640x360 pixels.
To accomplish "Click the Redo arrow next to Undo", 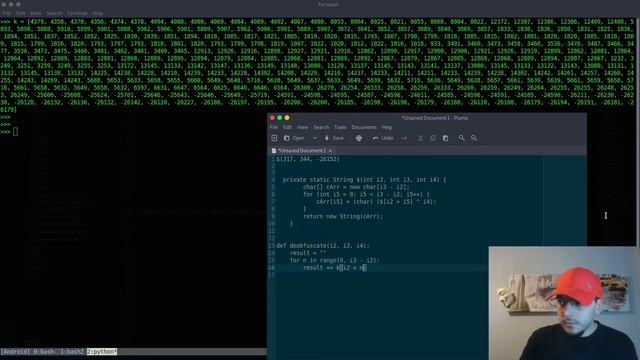I will (x=404, y=138).
